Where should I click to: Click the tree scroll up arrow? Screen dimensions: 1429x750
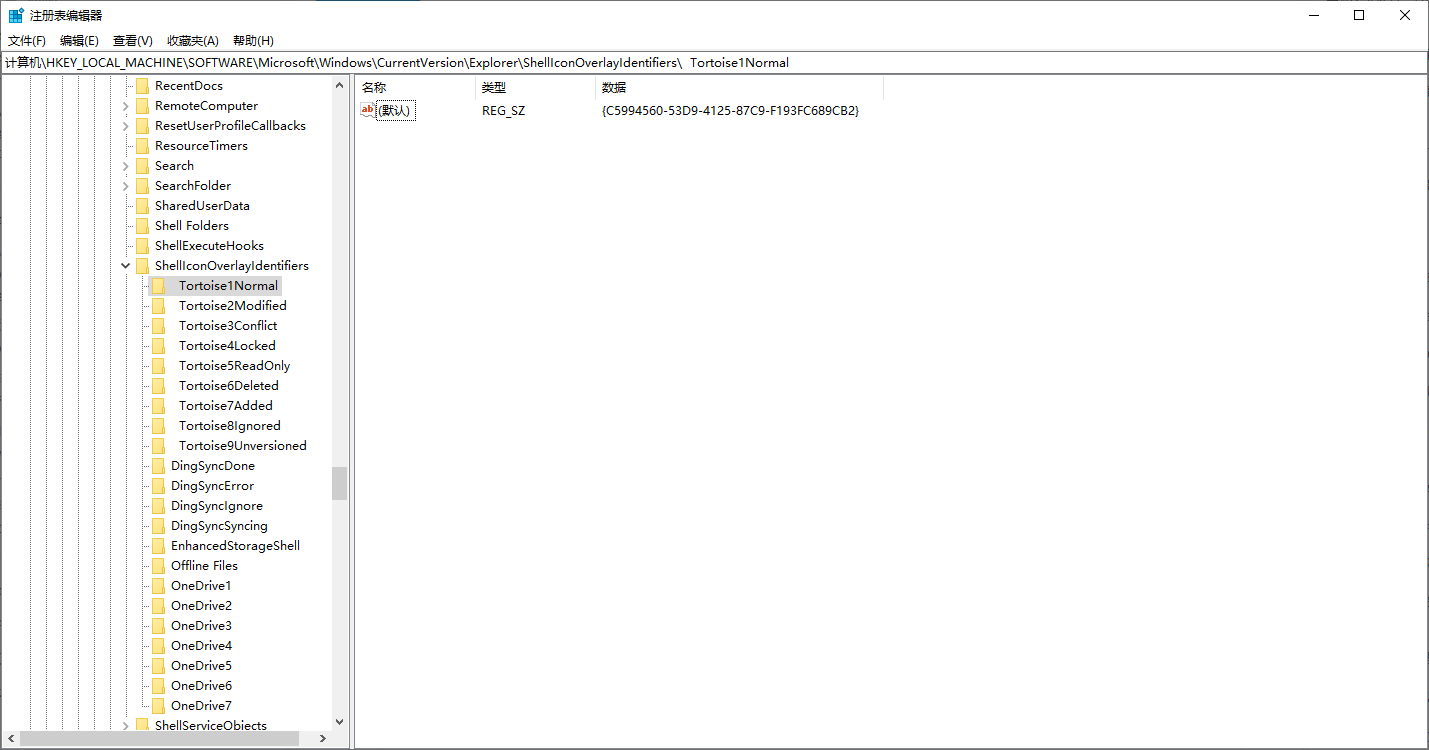click(x=340, y=86)
